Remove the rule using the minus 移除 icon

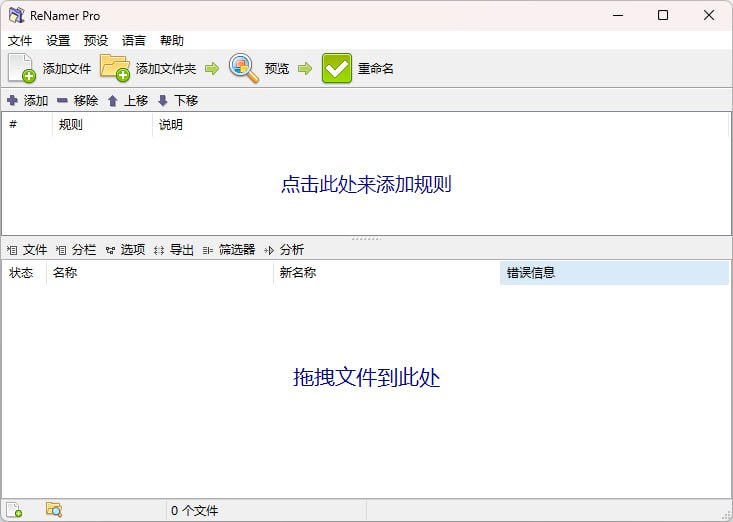pos(62,101)
